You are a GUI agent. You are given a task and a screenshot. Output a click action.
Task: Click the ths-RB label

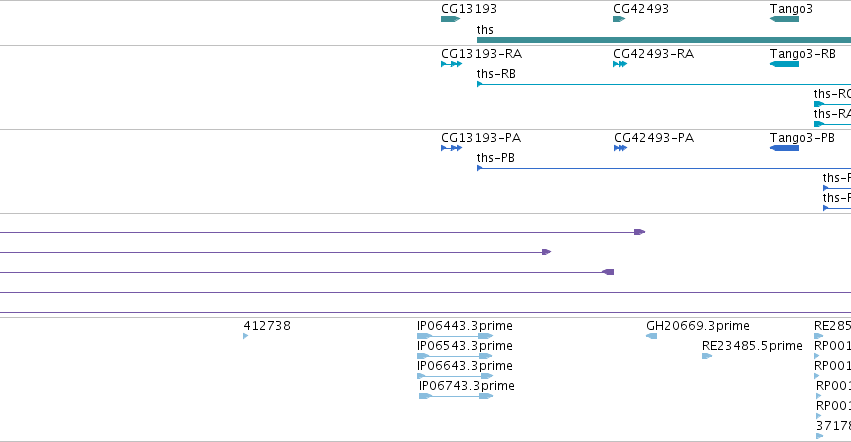(496, 74)
